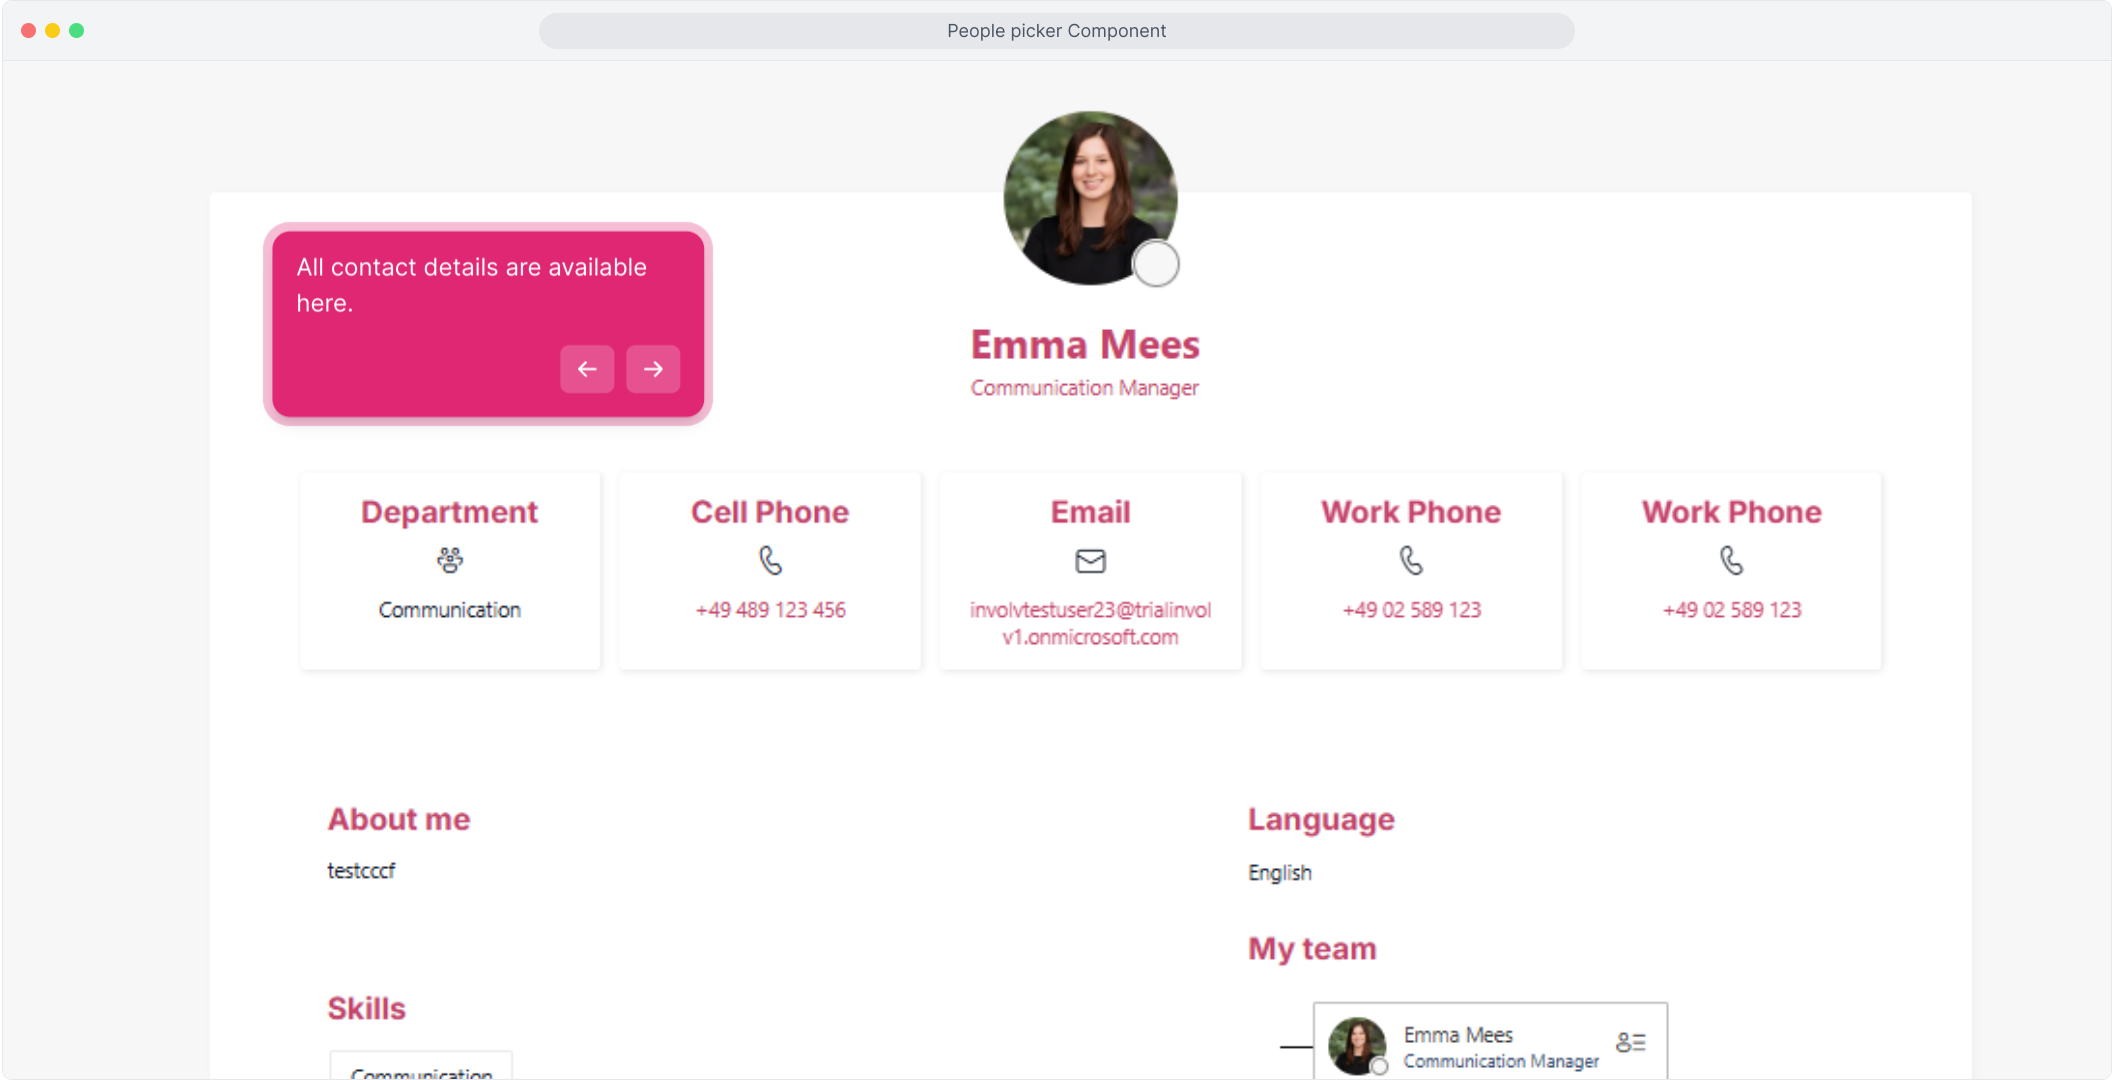Click the Email envelope icon
The image size is (2114, 1080).
[1091, 561]
